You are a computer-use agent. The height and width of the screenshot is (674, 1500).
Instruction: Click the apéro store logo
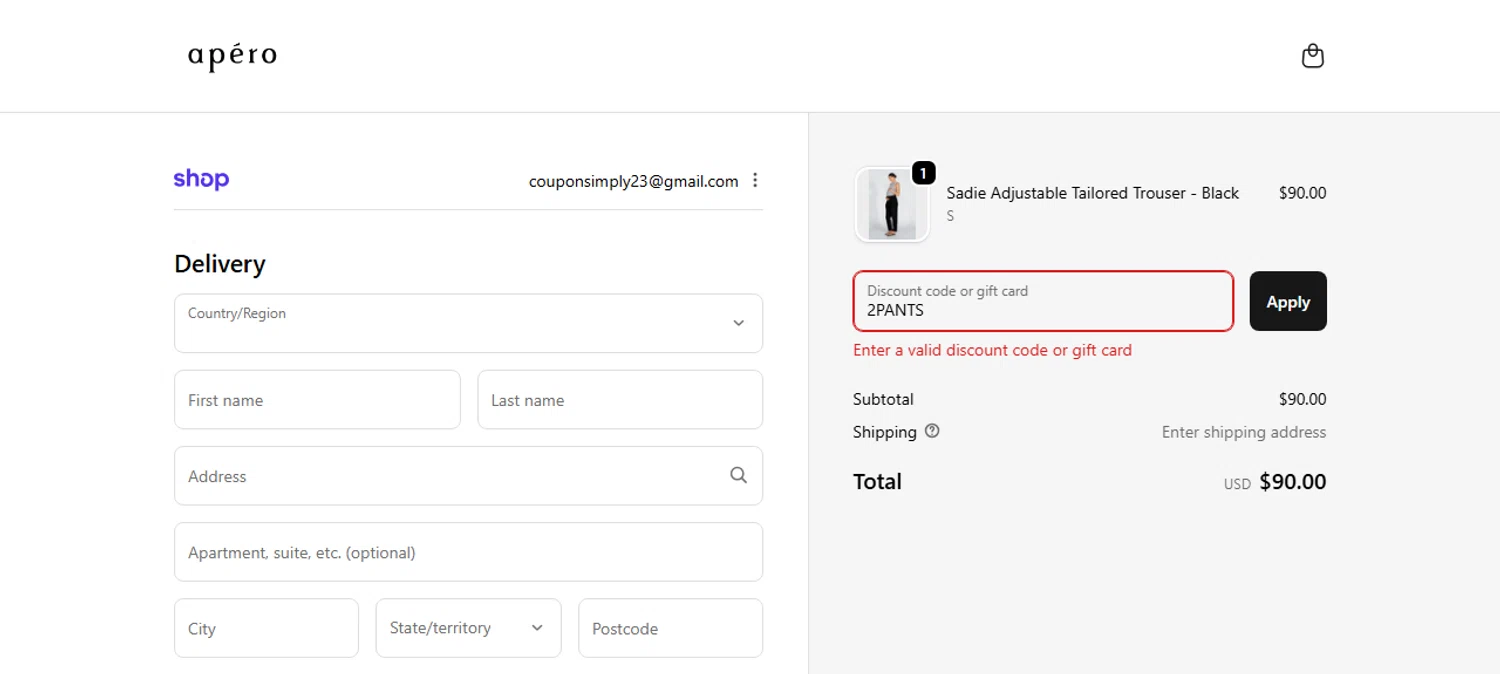(x=232, y=57)
